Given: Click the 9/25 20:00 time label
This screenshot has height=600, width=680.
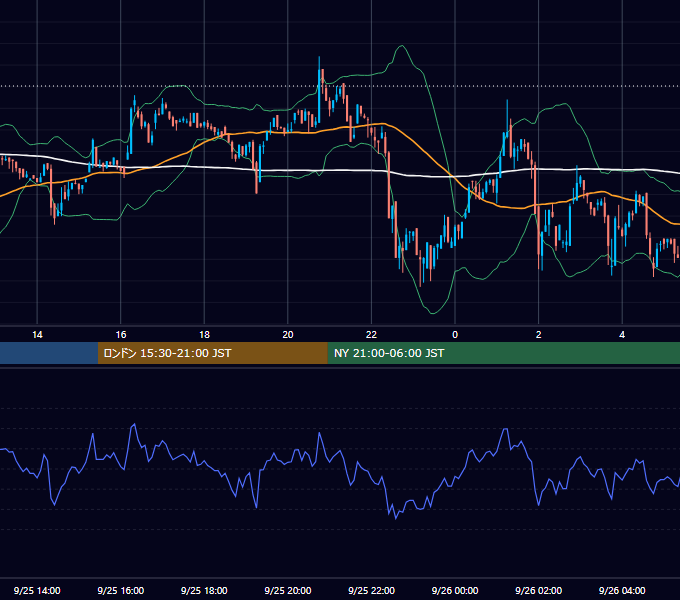Looking at the screenshot, I should tap(288, 590).
